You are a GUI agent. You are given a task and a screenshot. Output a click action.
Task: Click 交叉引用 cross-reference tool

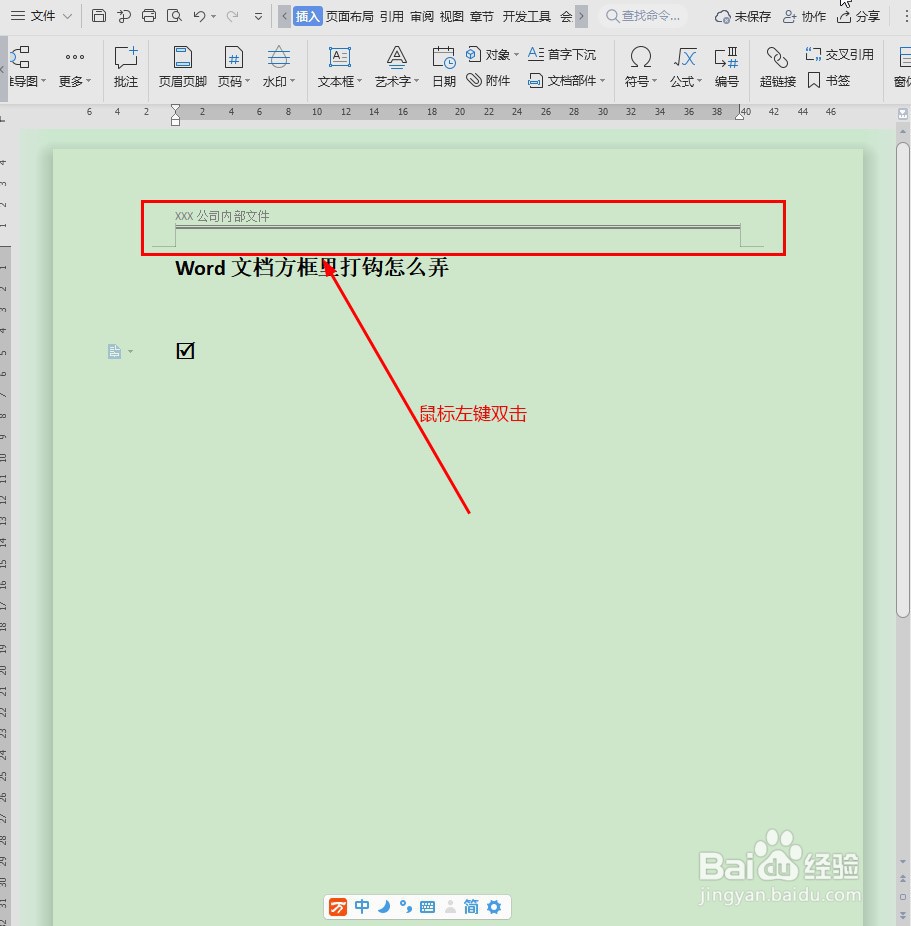click(x=839, y=55)
